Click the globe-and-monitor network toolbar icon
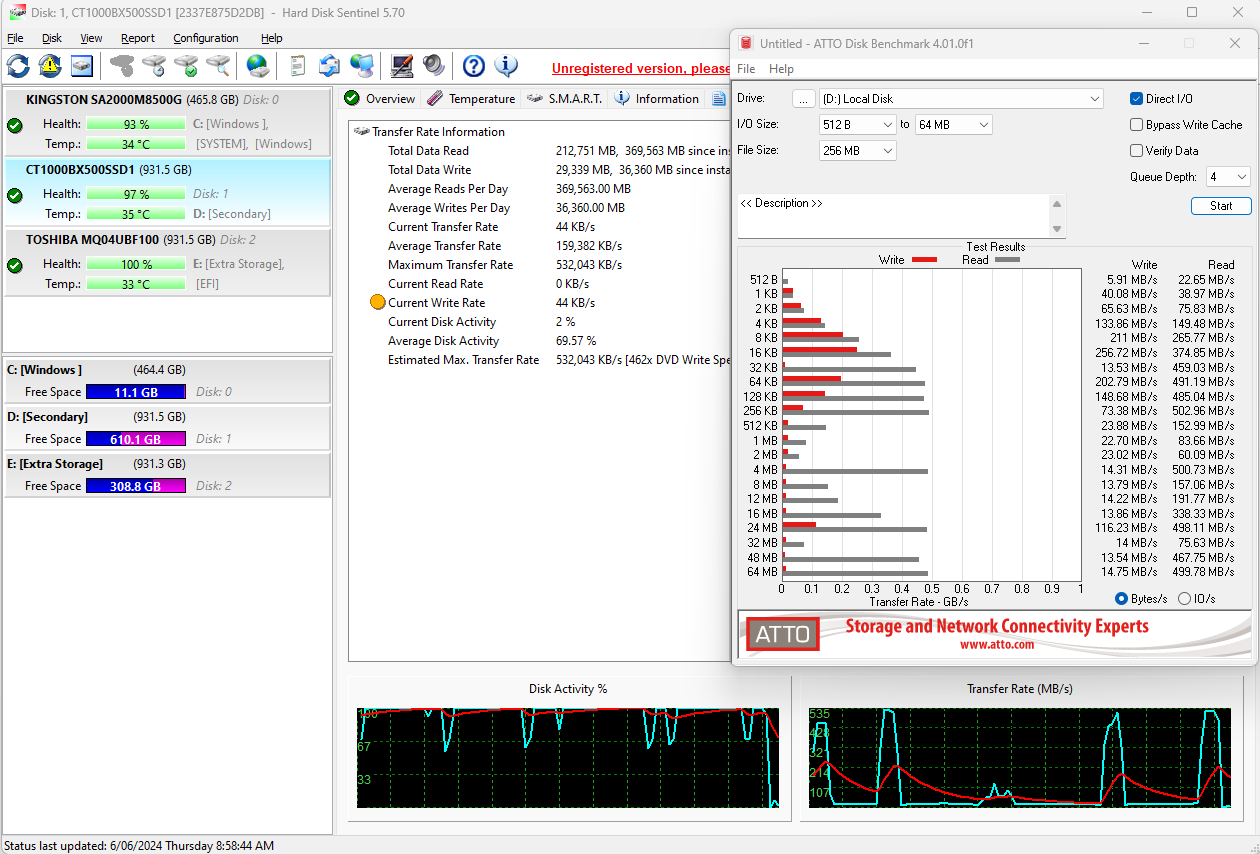 [x=362, y=66]
